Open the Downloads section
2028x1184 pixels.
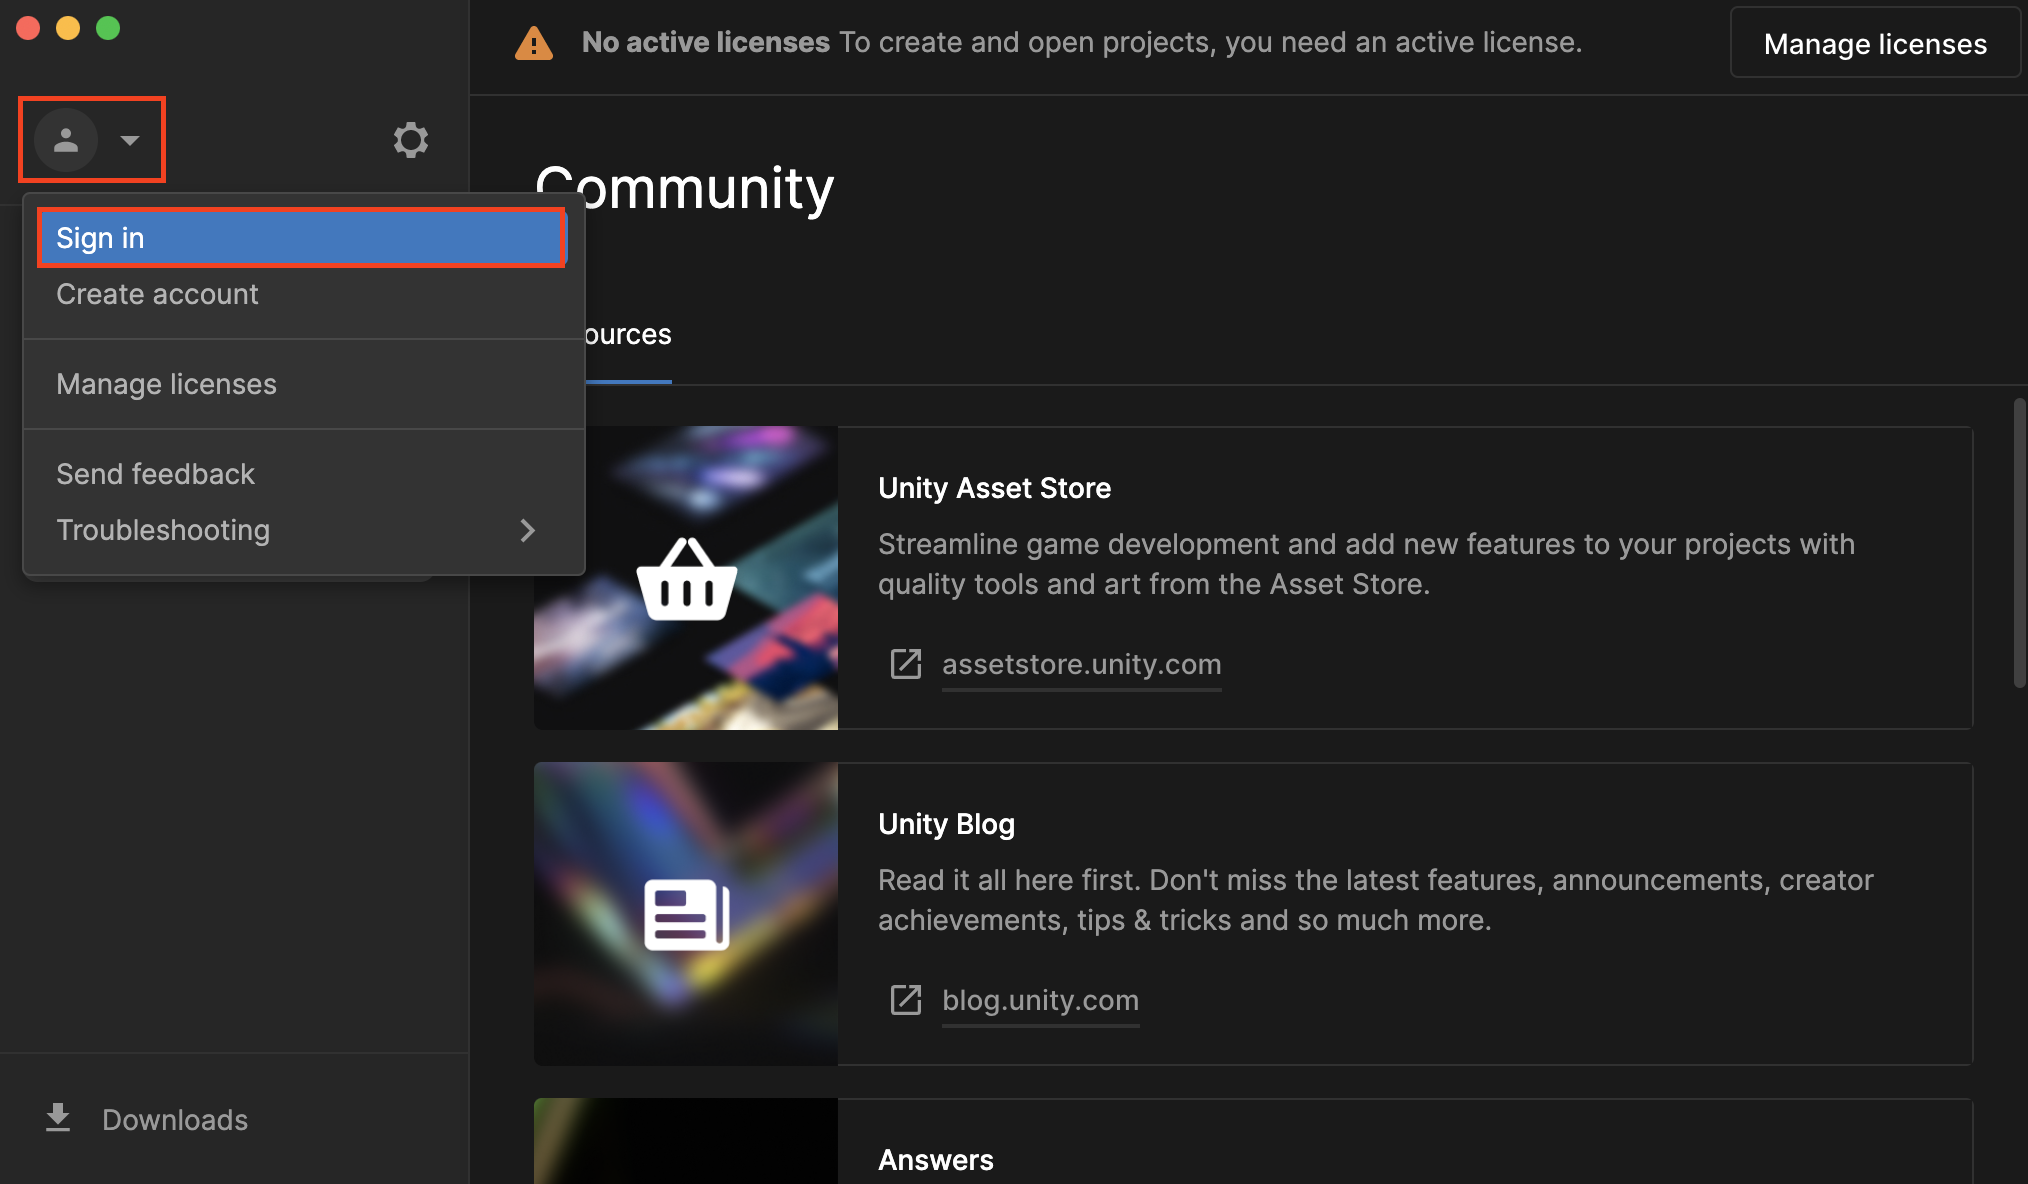[175, 1120]
